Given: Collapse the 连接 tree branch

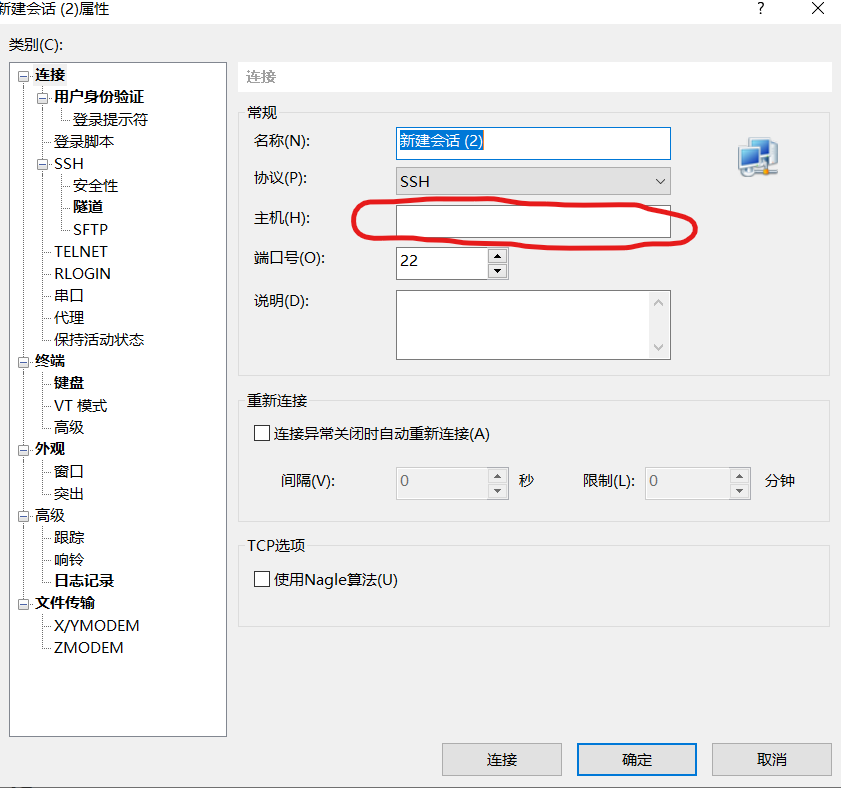Looking at the screenshot, I should [x=23, y=74].
